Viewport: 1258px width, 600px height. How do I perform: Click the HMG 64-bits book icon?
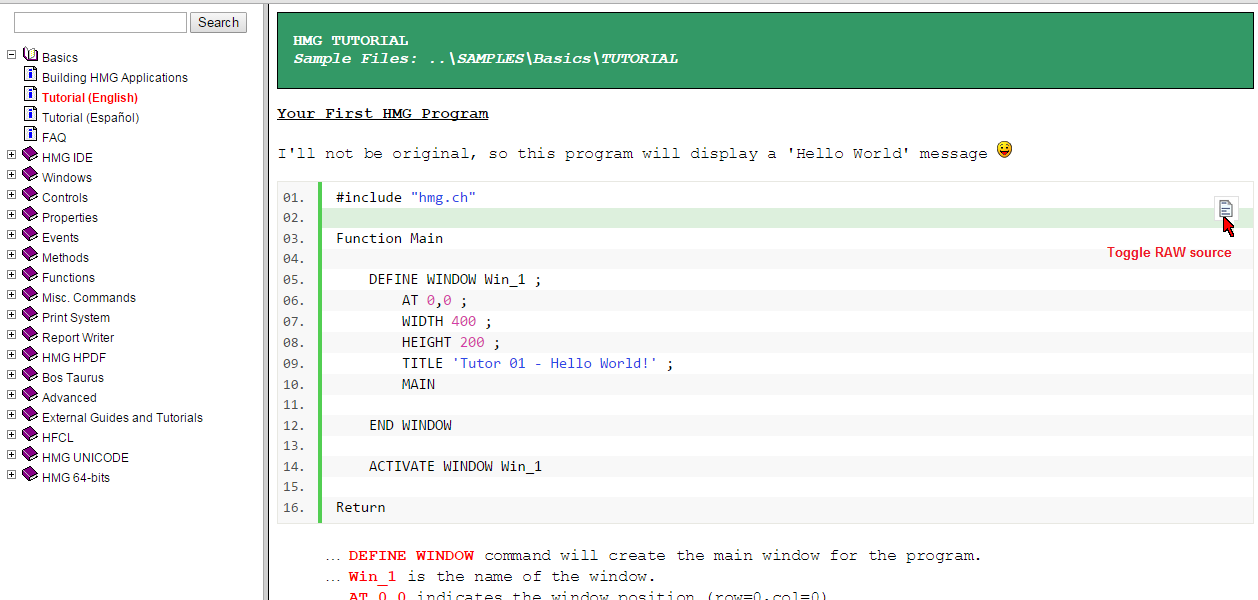tap(30, 475)
